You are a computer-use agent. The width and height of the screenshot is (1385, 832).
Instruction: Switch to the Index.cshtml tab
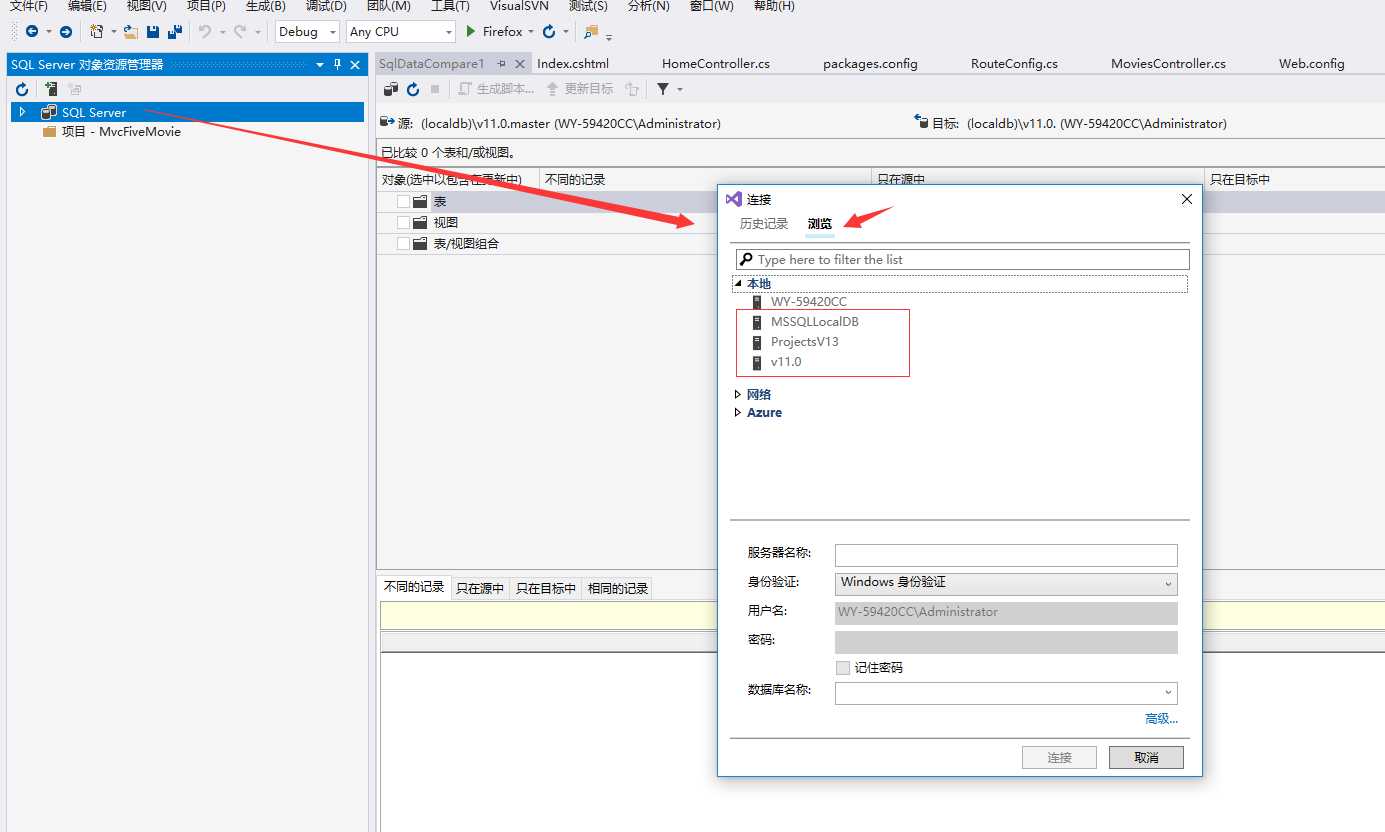(573, 63)
